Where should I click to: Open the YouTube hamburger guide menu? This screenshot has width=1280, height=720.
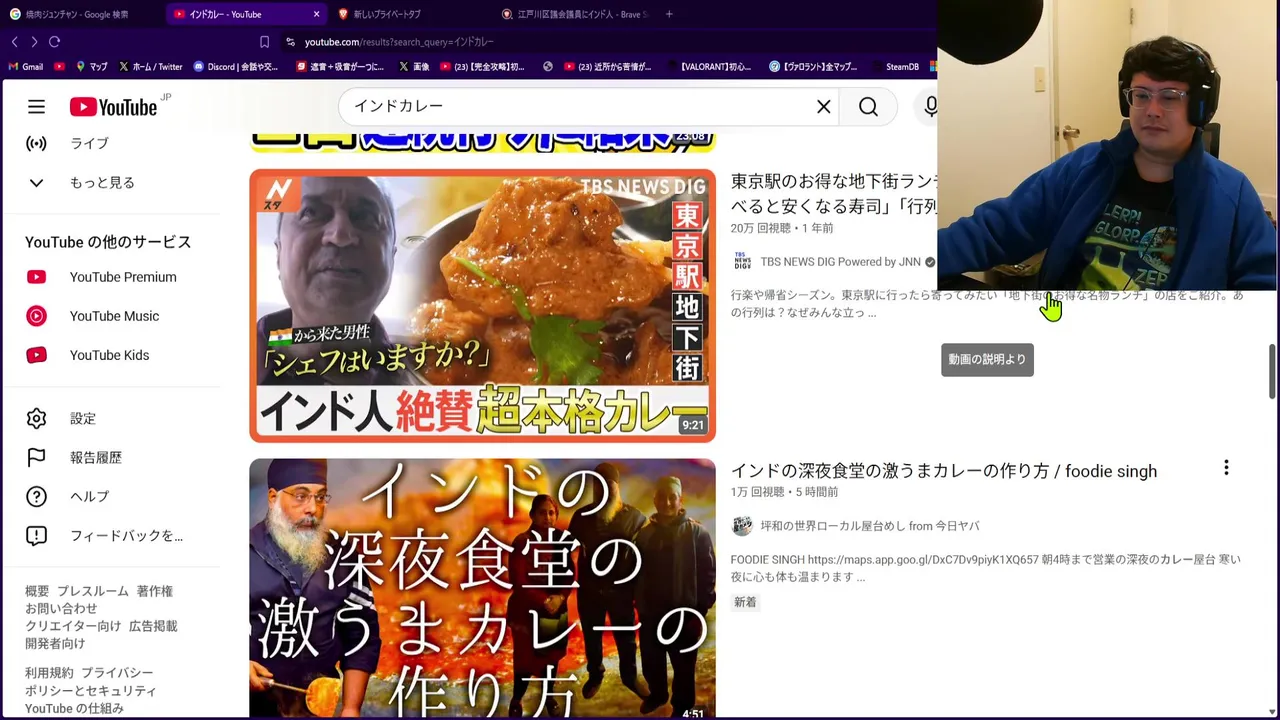point(36,107)
